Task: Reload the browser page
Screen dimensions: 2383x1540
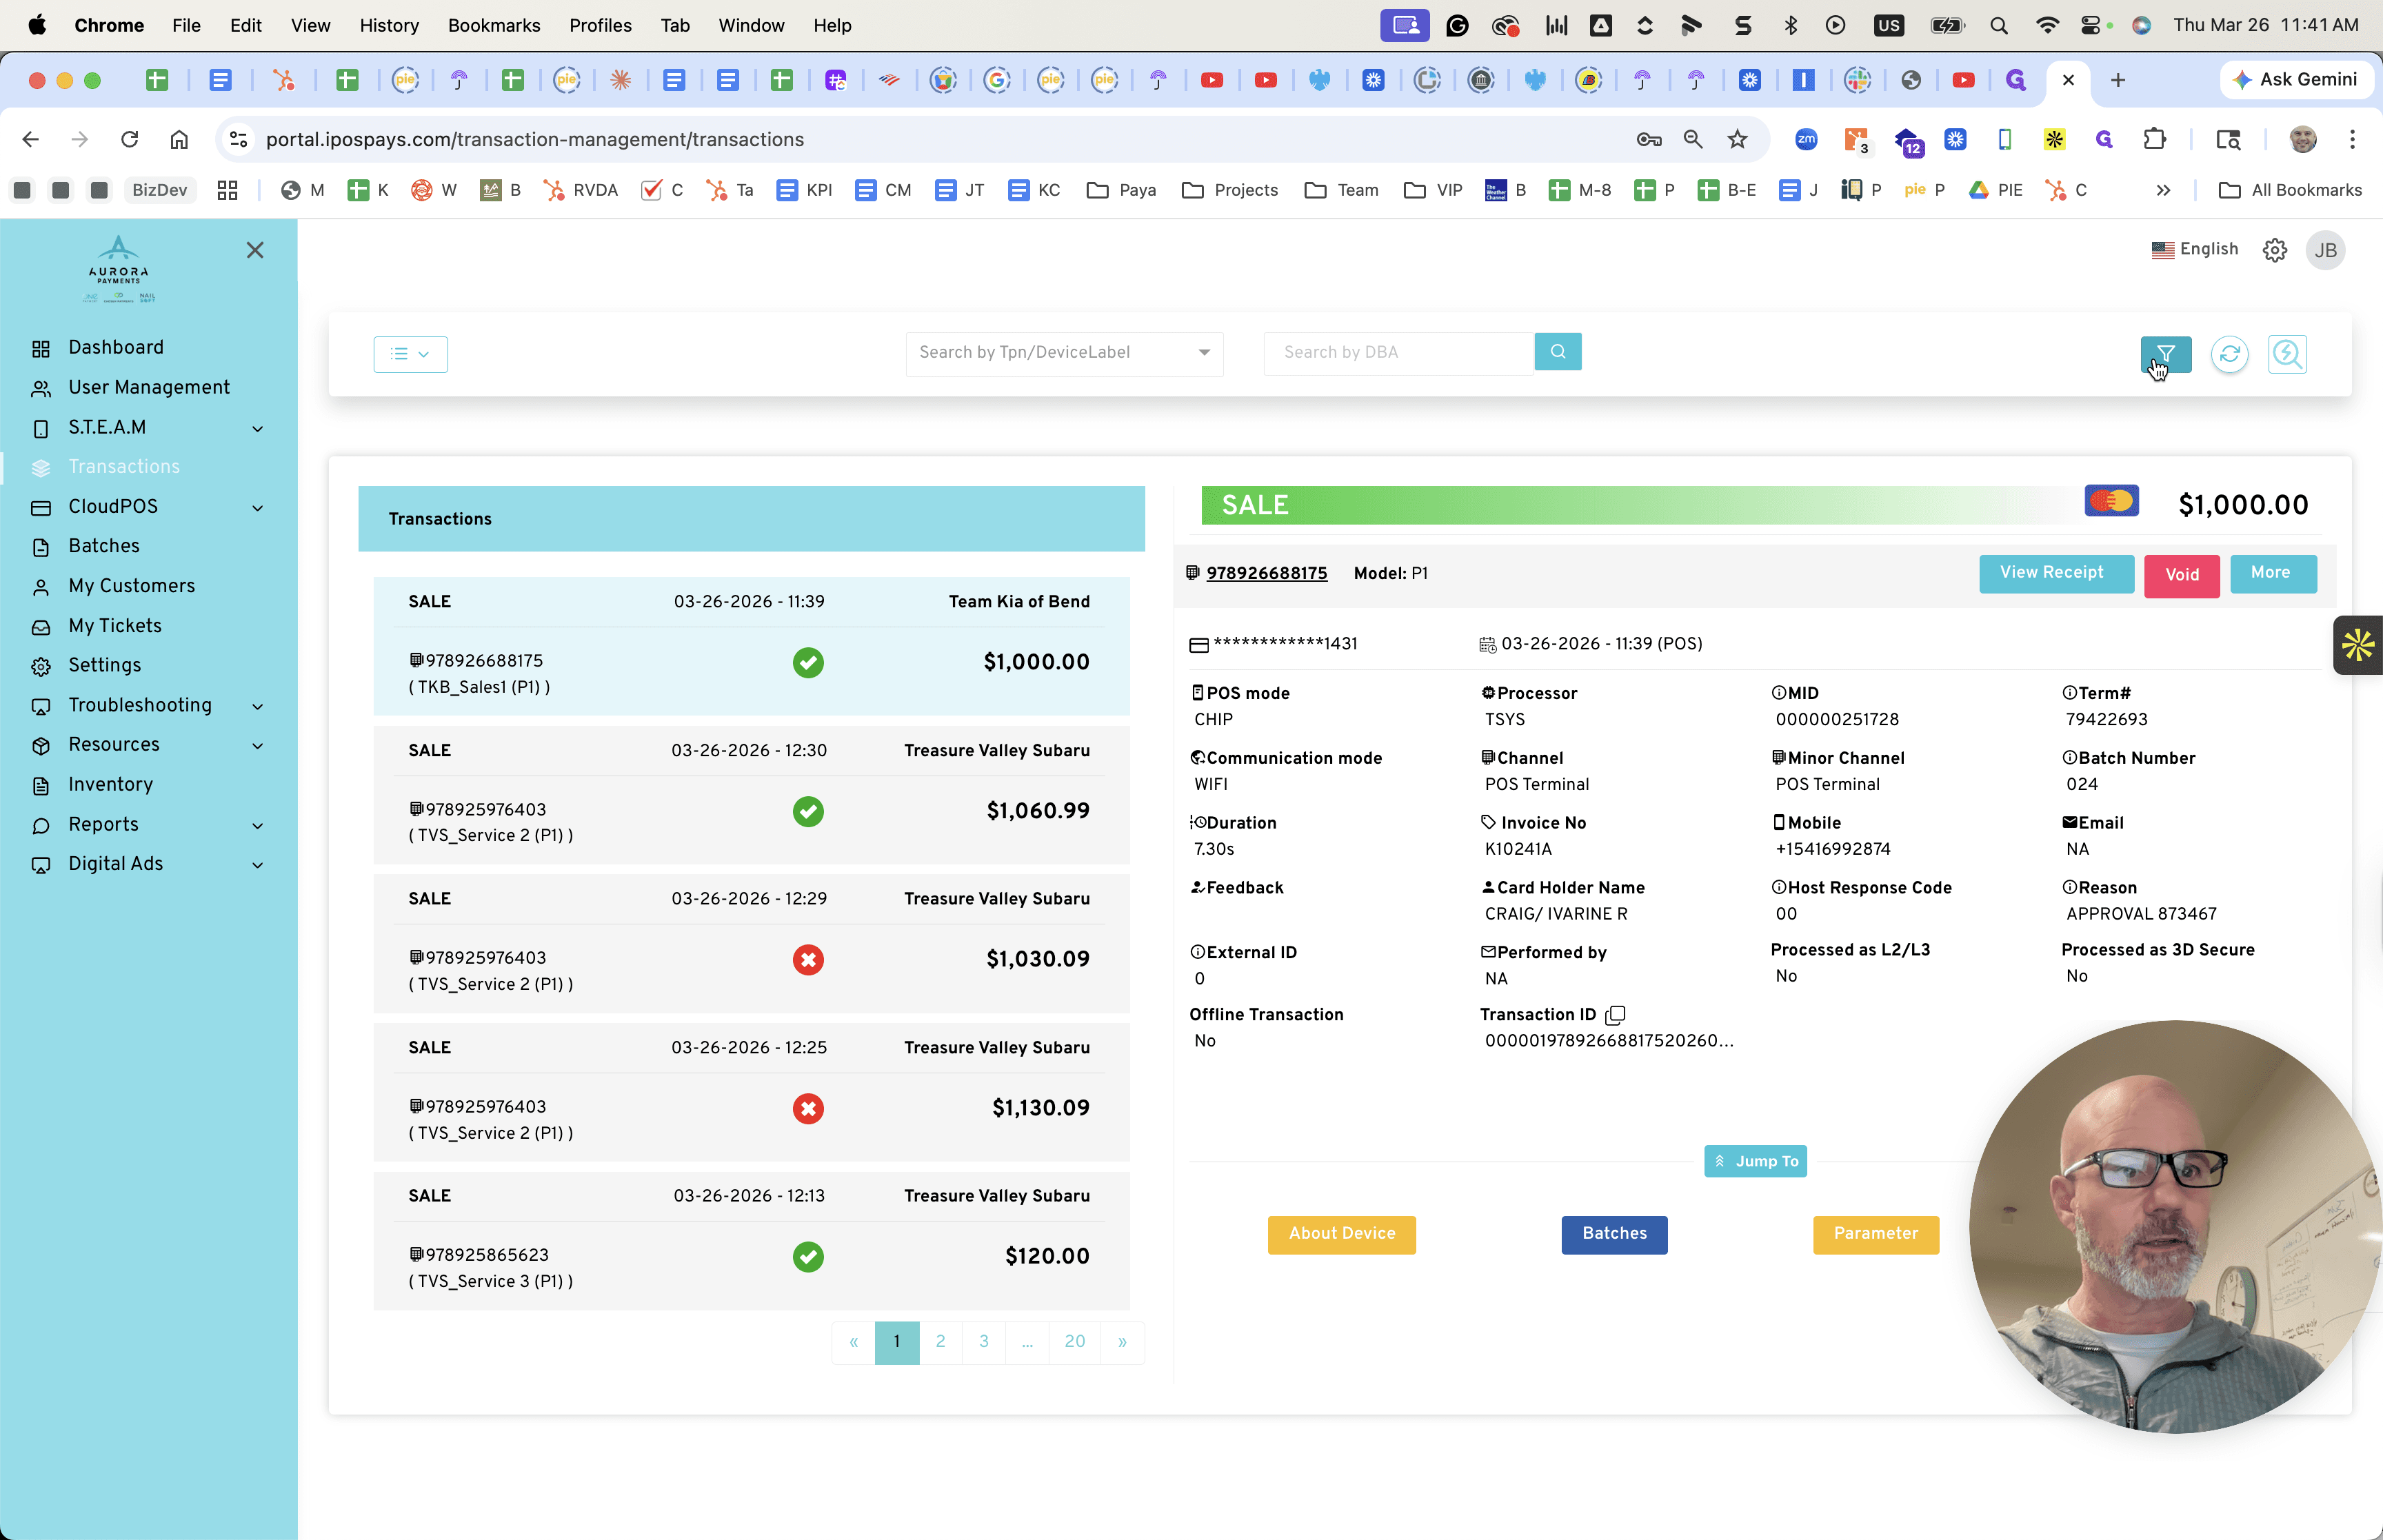Action: tap(129, 140)
